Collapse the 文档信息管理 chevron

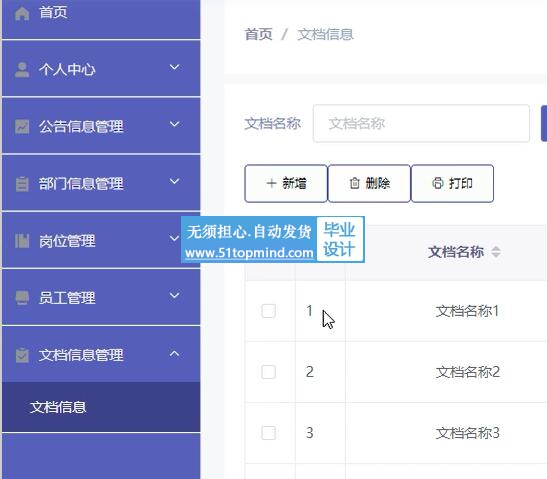[174, 353]
